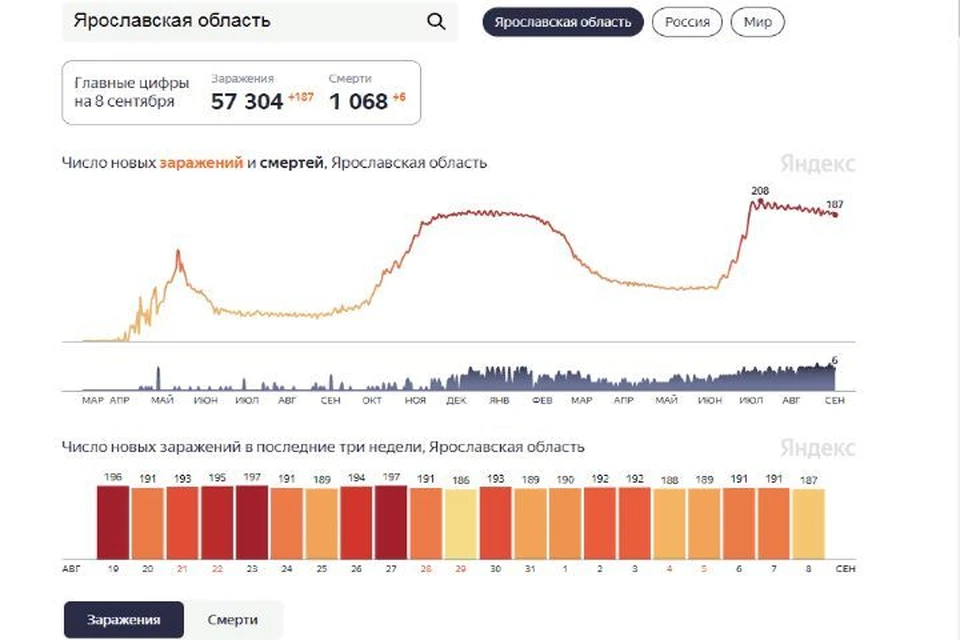960x640 pixels.
Task: Click the ОКТ month label on timeline
Action: (x=372, y=400)
